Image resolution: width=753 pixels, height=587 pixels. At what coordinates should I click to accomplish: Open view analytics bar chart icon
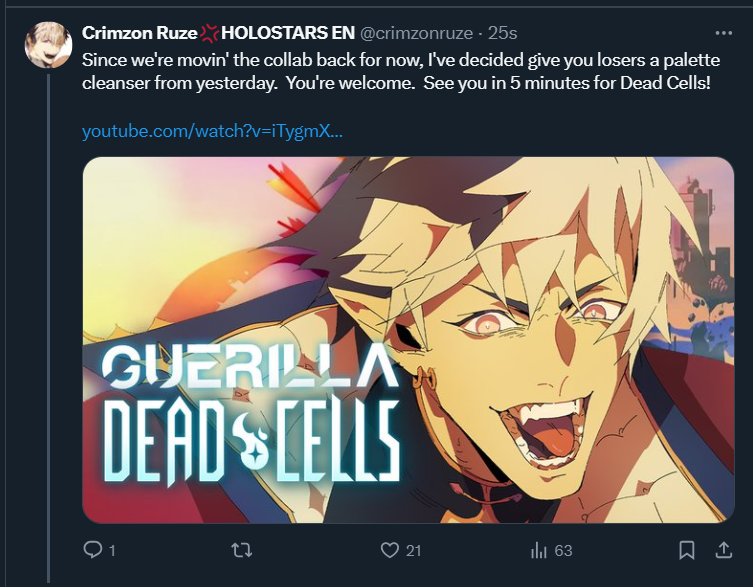click(539, 550)
